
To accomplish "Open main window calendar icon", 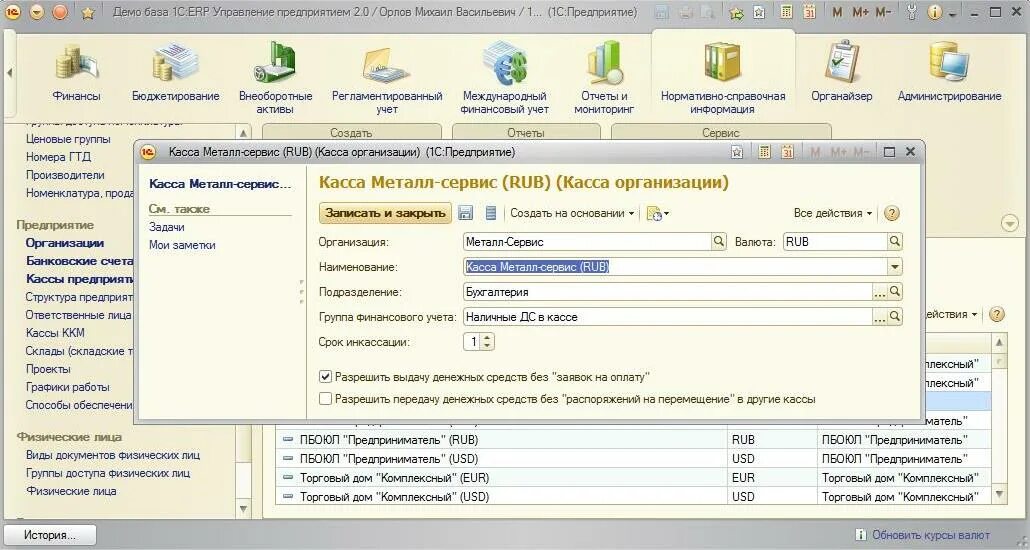I will click(x=809, y=12).
